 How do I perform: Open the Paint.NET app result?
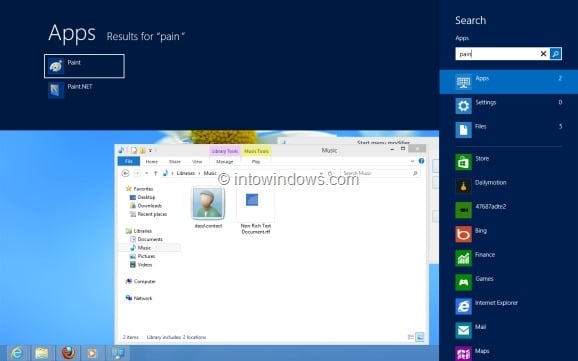coord(84,90)
